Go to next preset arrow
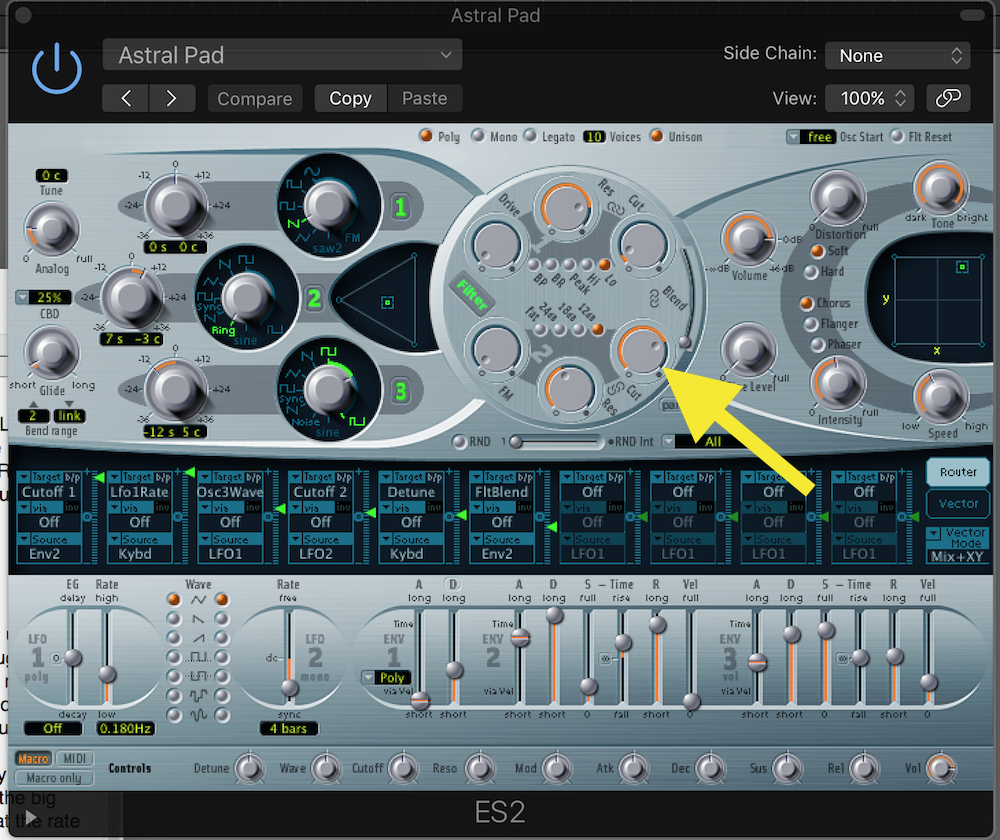The image size is (1000, 840). coord(172,98)
